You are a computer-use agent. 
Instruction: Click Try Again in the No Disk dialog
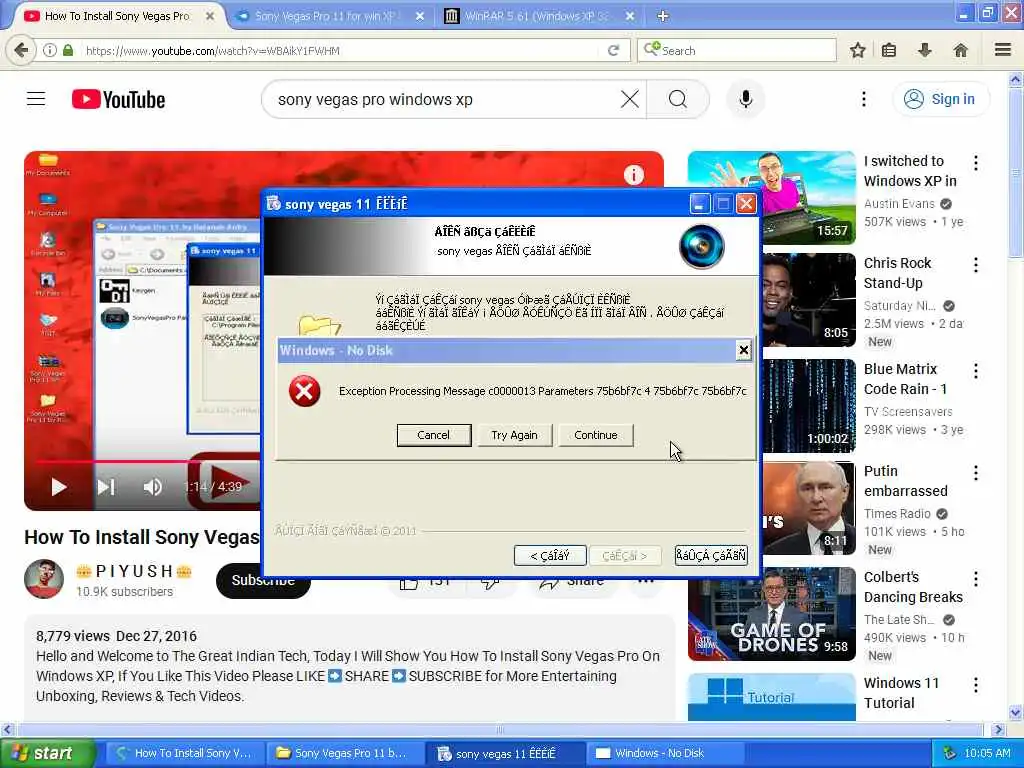click(x=515, y=435)
